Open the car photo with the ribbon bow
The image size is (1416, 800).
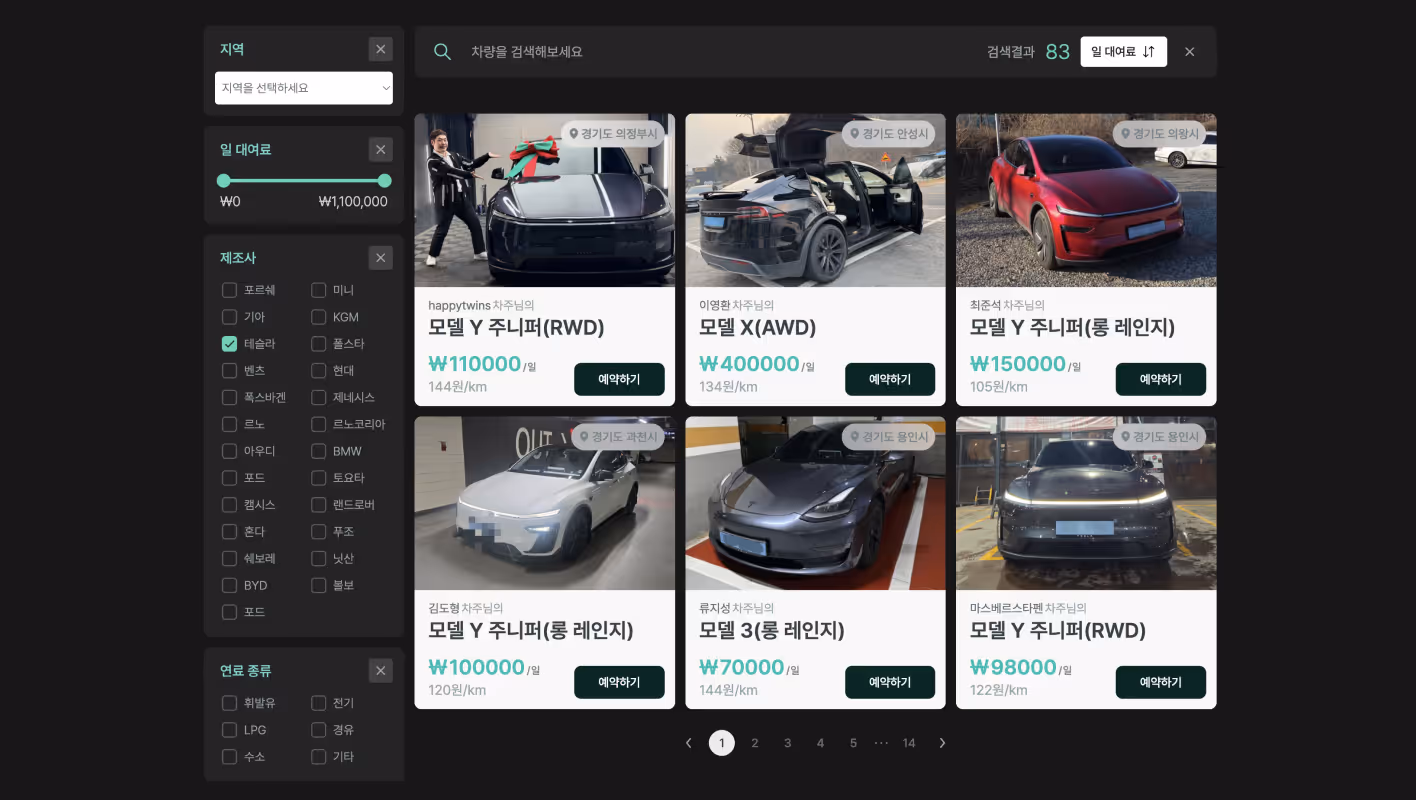[x=545, y=200]
